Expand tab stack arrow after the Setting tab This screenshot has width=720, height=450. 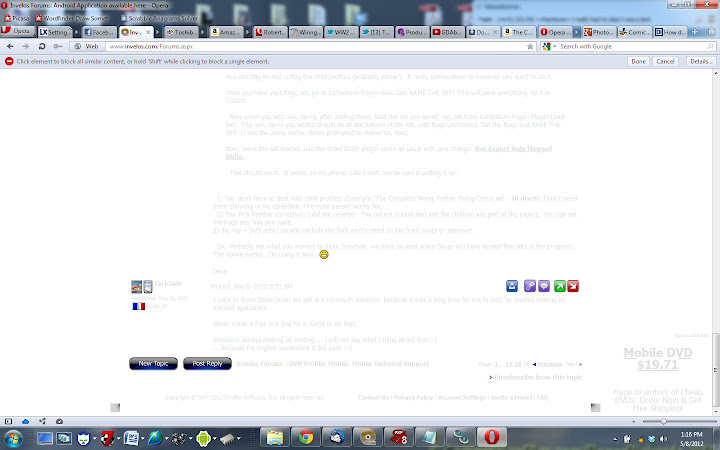pos(77,33)
